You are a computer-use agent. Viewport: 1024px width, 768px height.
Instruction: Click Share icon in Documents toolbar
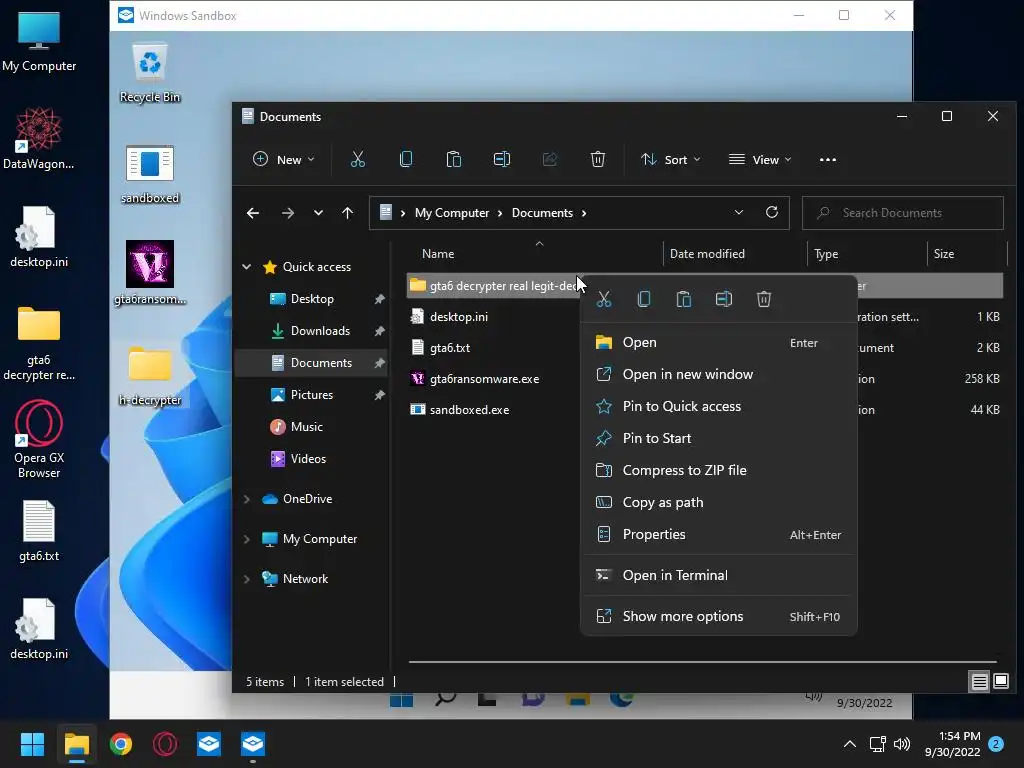tap(550, 159)
